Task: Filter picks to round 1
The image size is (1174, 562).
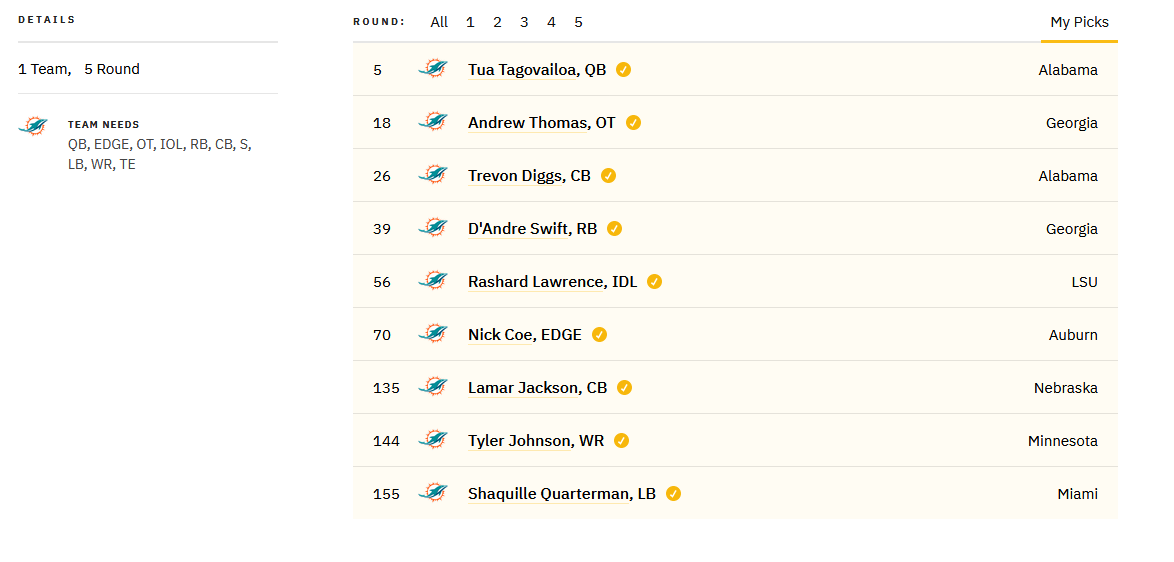Action: [x=470, y=22]
